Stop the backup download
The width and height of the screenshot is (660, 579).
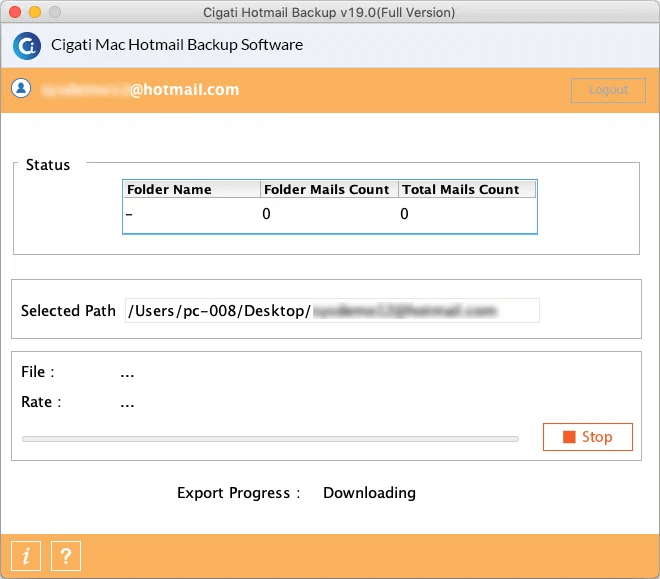point(588,437)
